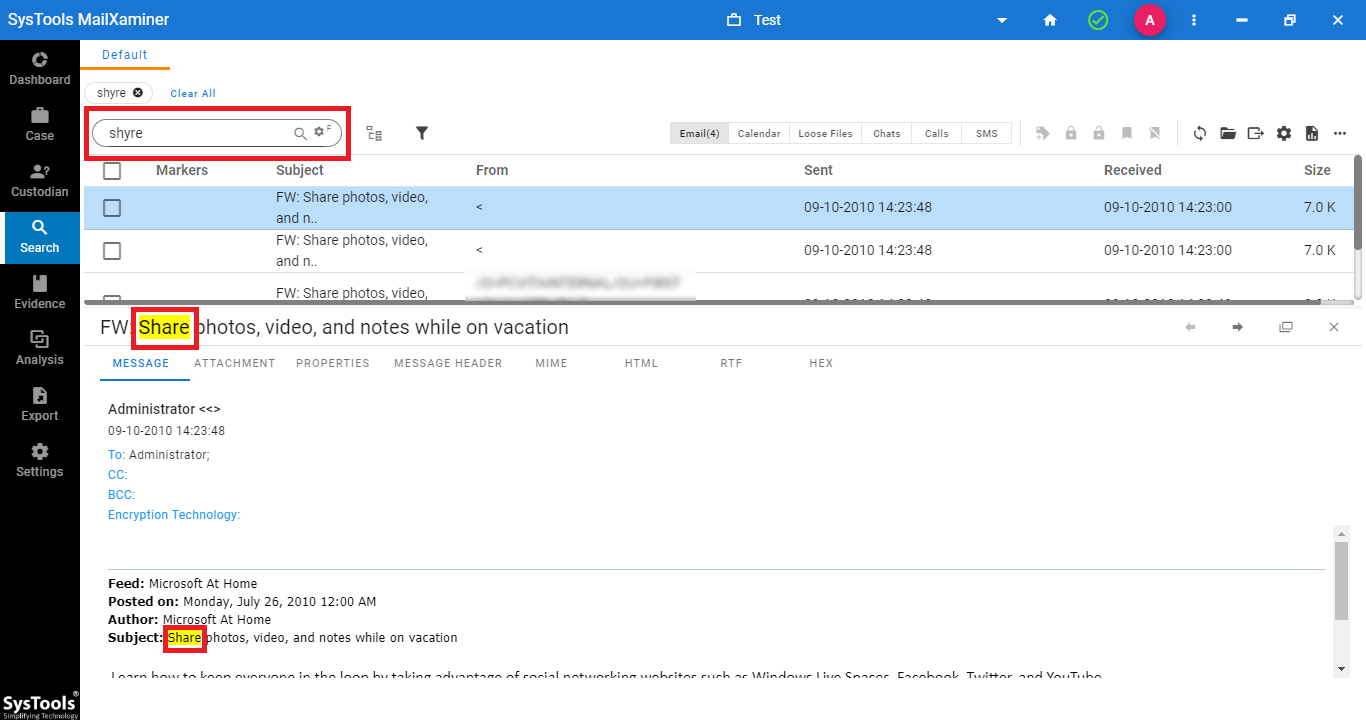Open the user avatar 'A' menu
The width and height of the screenshot is (1366, 720).
[1149, 20]
